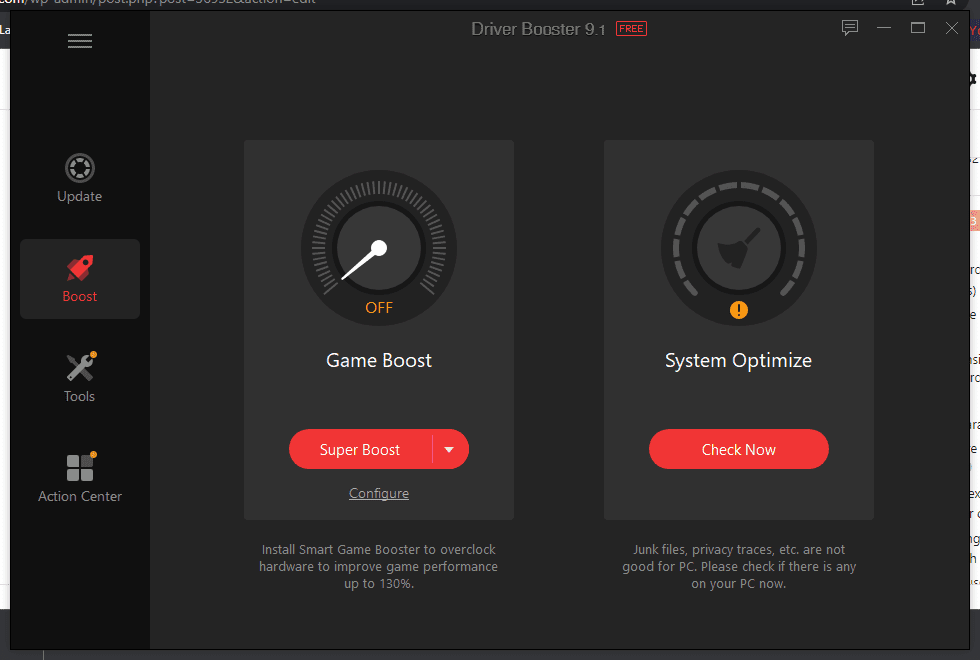The height and width of the screenshot is (660, 980).
Task: Select the Boost rocket tab
Action: [x=80, y=279]
